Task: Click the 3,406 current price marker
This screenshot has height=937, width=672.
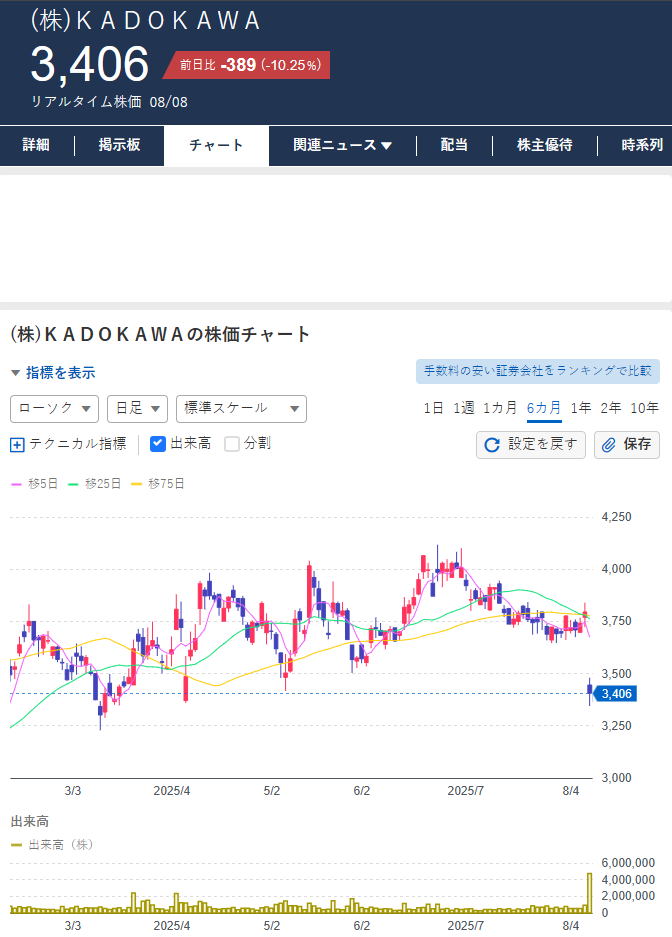Action: 615,694
